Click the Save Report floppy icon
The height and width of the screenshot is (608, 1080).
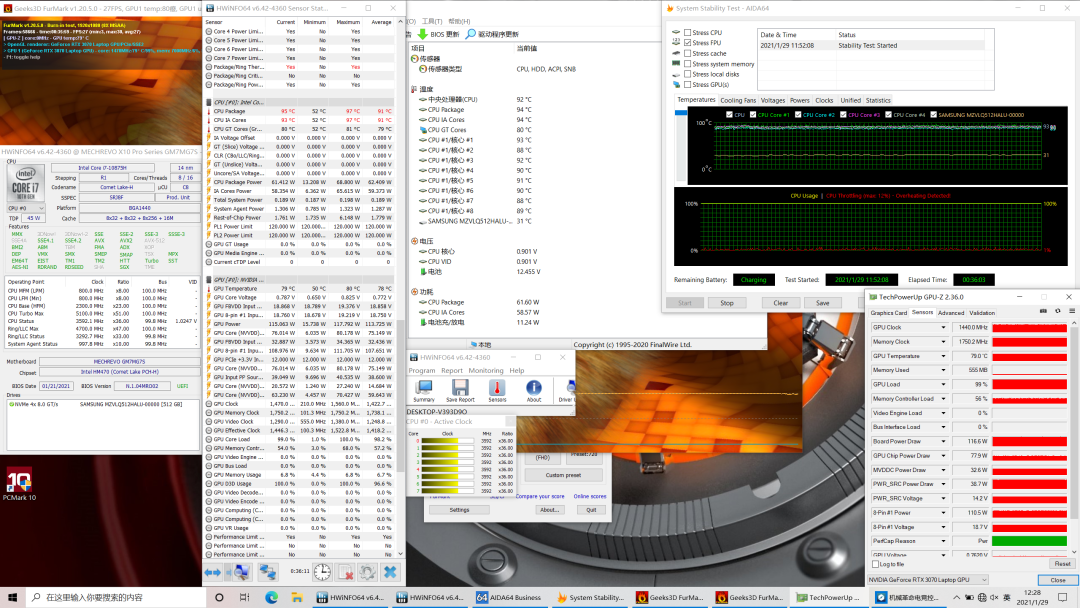[x=460, y=388]
